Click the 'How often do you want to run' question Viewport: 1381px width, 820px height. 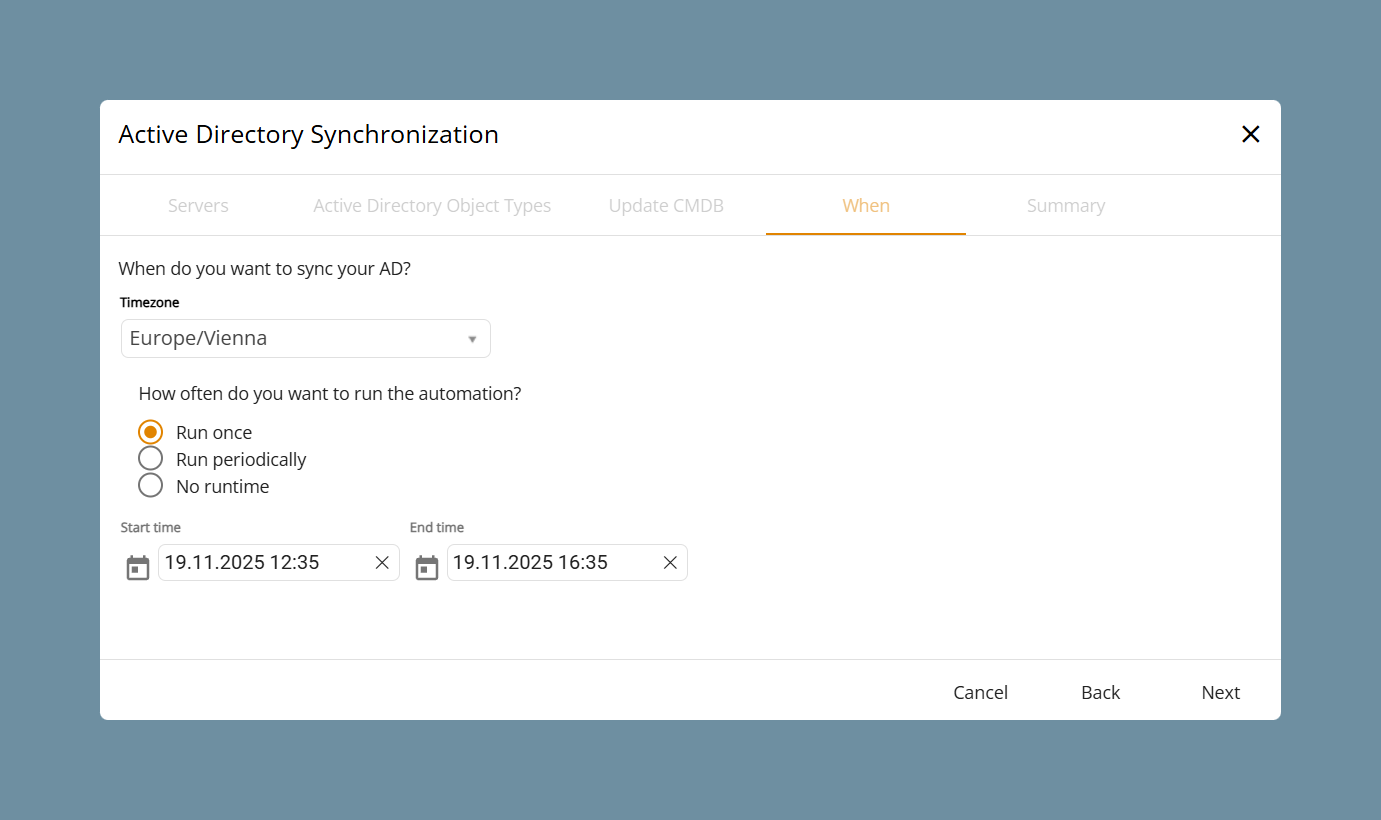pos(330,394)
